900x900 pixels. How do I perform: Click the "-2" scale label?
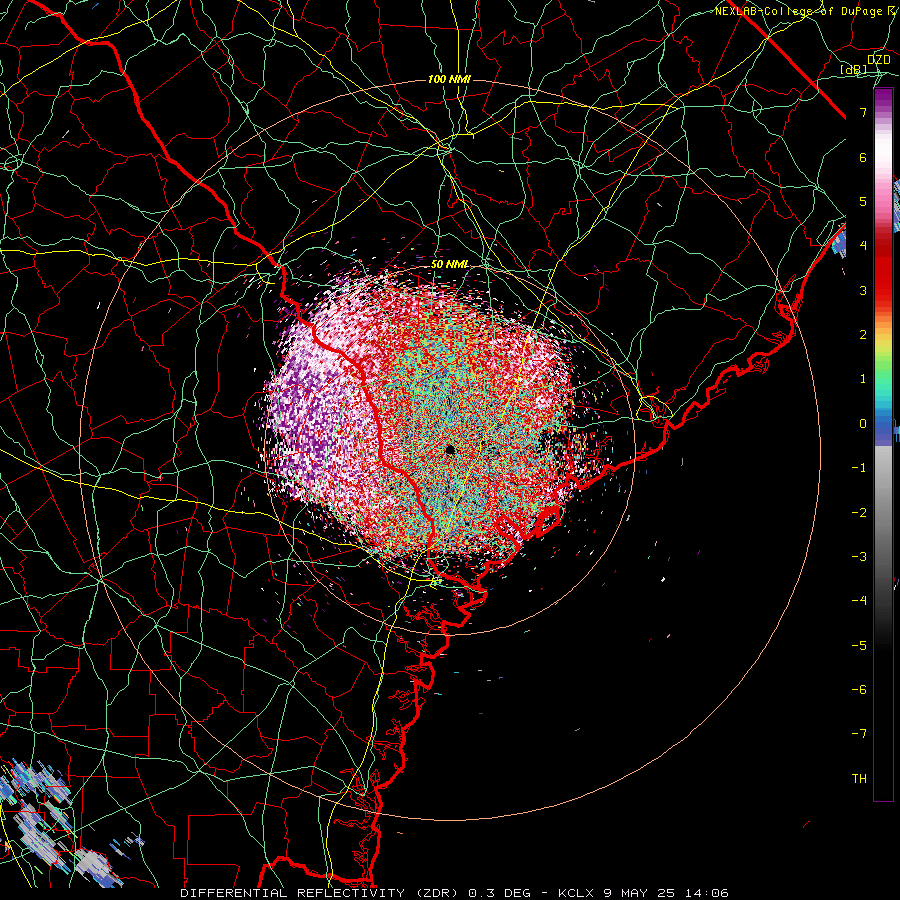point(859,513)
